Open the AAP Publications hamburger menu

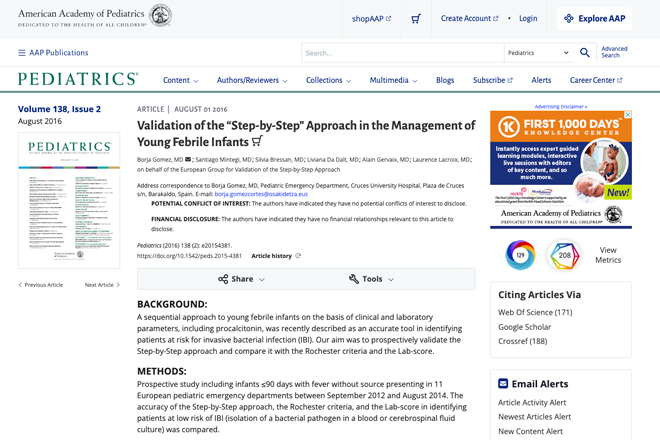(x=53, y=53)
